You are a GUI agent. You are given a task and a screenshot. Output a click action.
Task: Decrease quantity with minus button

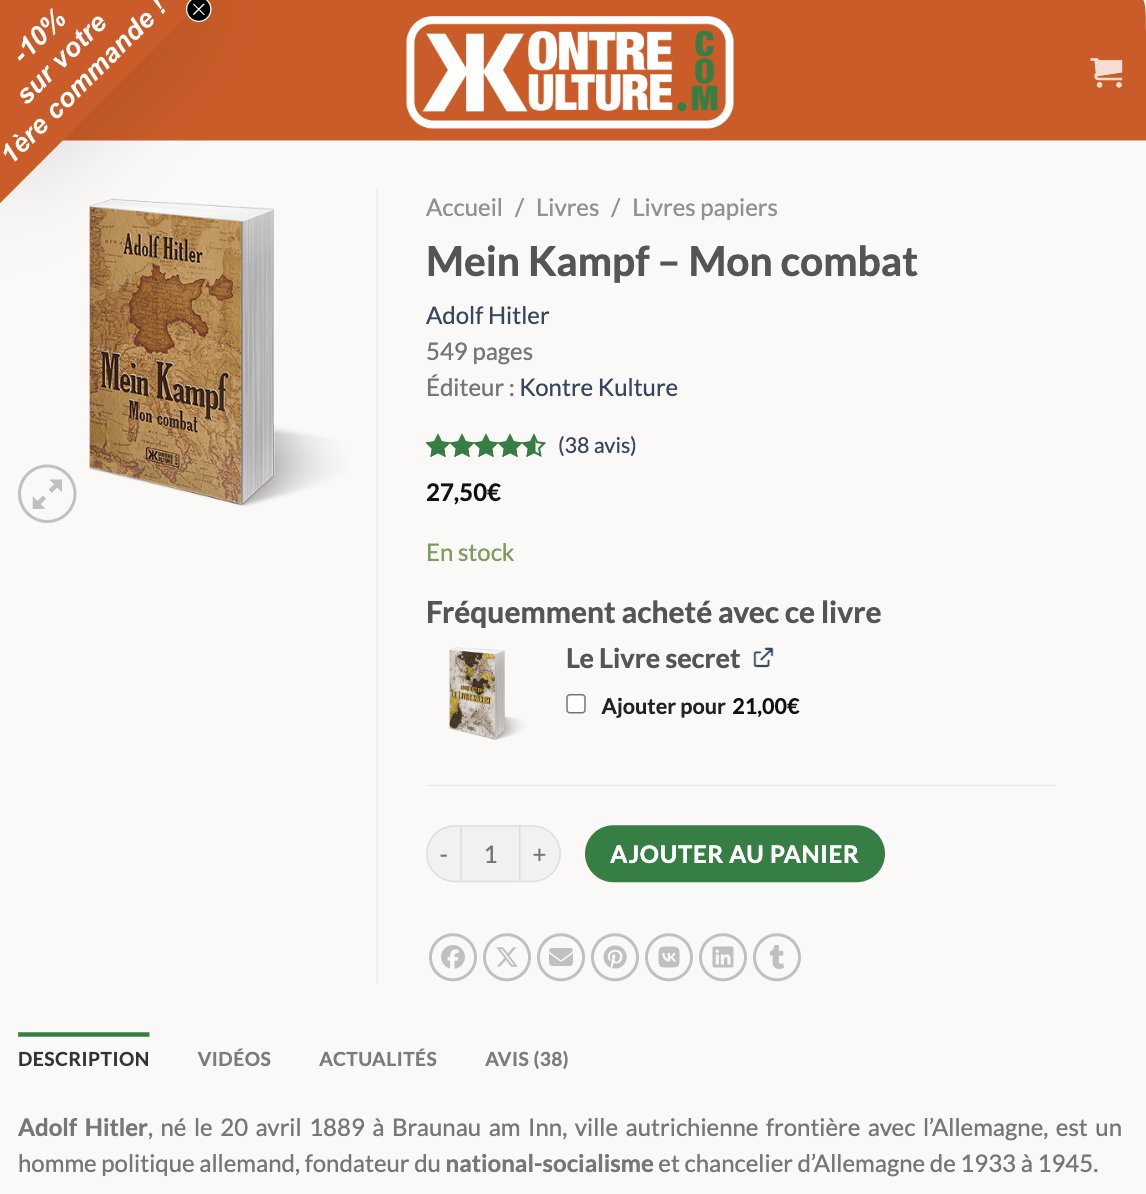pos(444,854)
